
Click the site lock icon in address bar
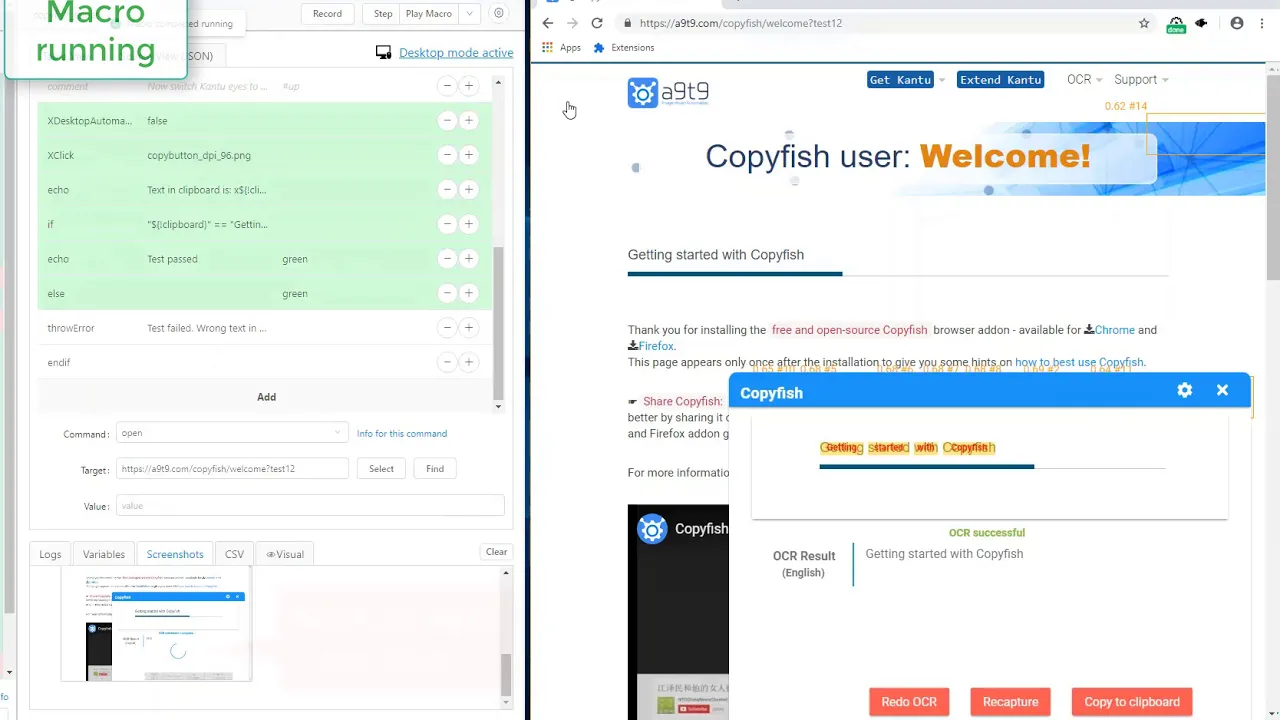click(x=627, y=23)
